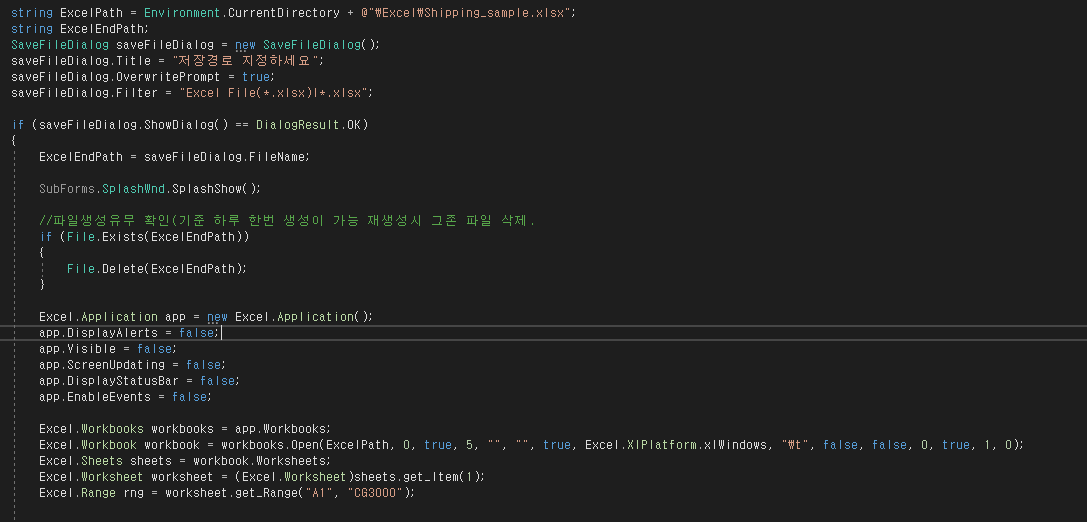Viewport: 1087px width, 522px height.
Task: Click app.EnableEvents assignment
Action: click(125, 397)
